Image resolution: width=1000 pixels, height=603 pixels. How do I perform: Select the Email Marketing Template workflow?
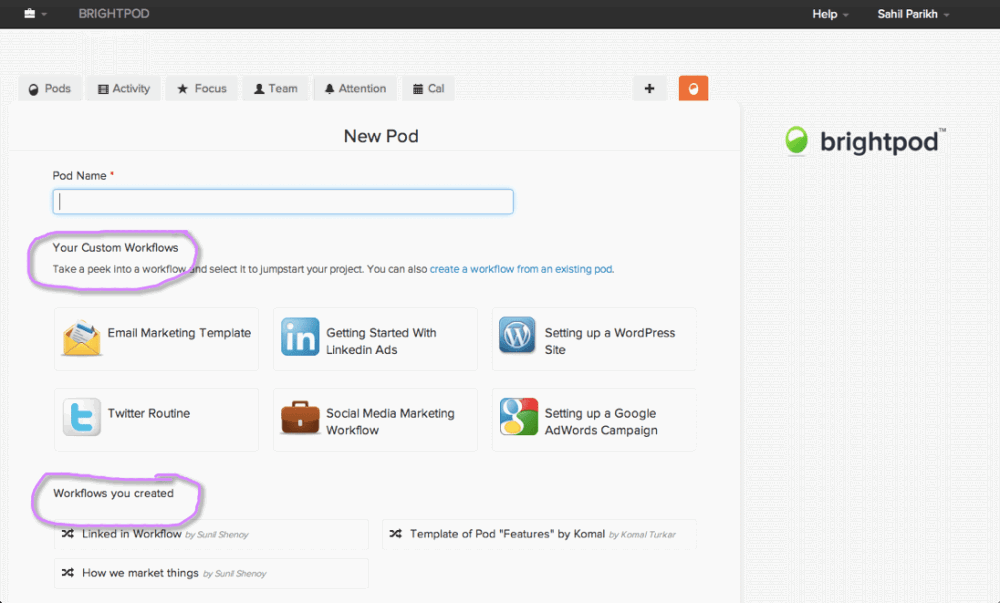[156, 338]
